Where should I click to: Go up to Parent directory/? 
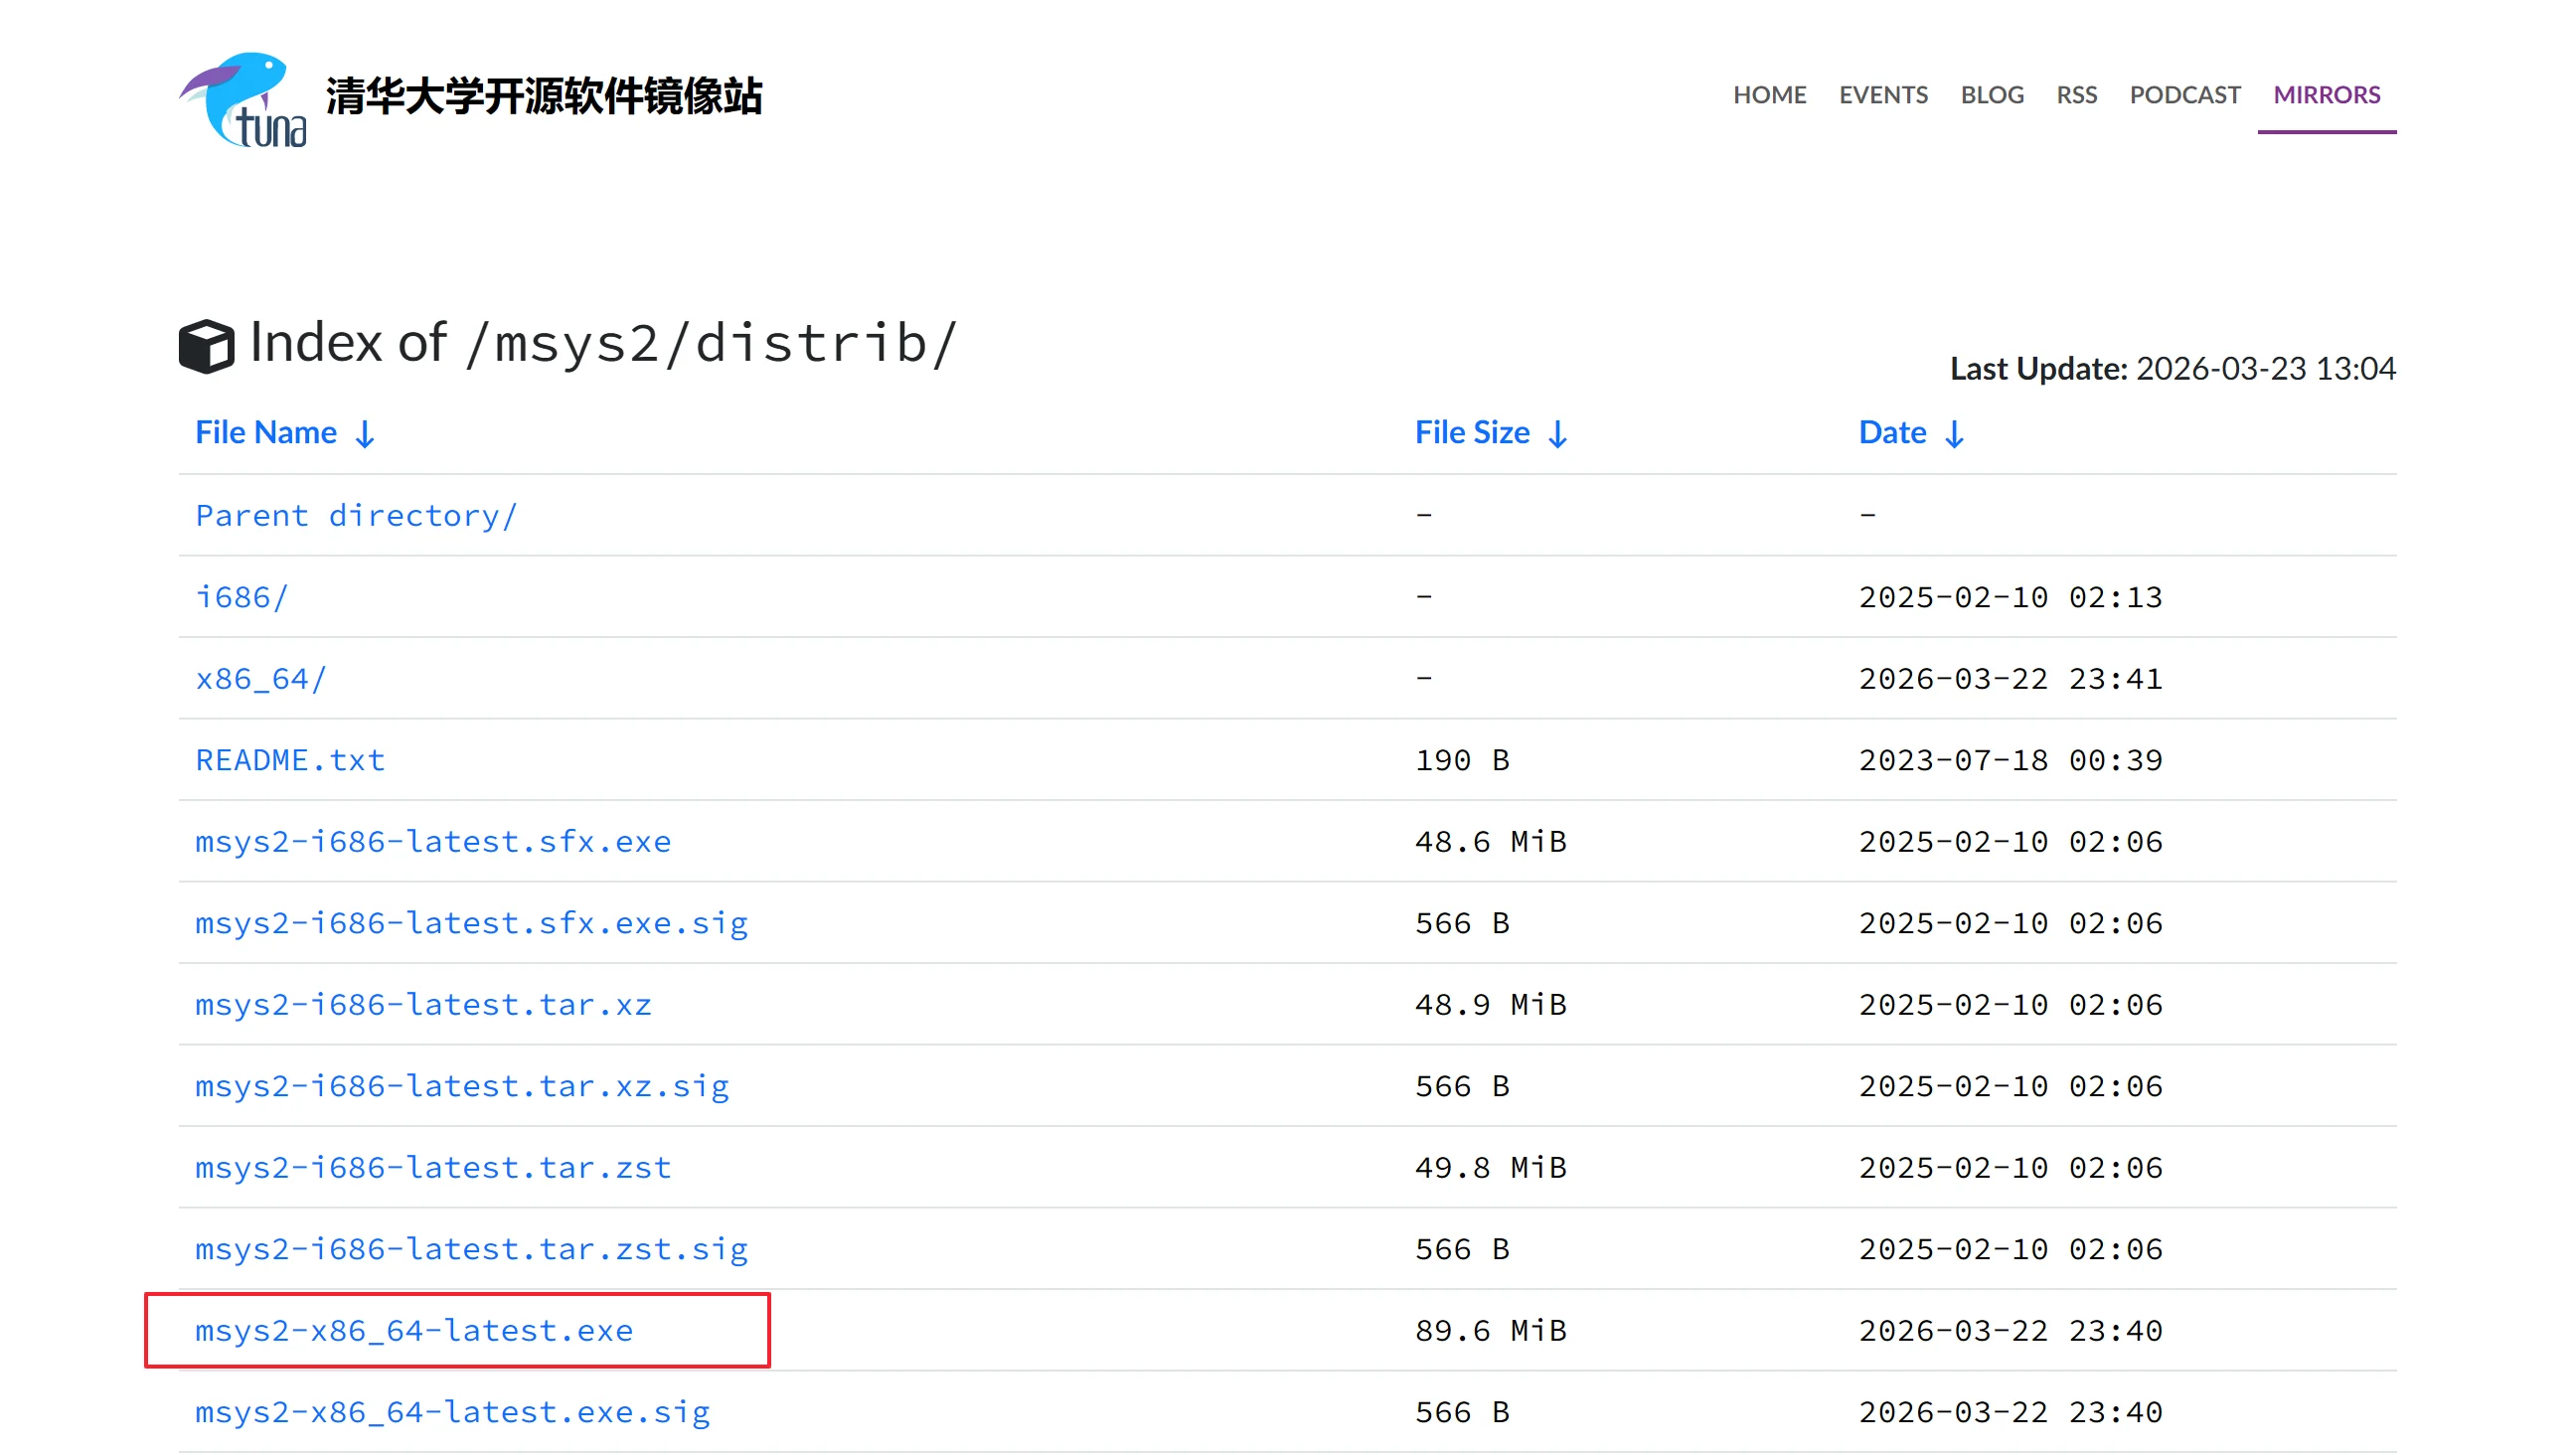pos(356,516)
